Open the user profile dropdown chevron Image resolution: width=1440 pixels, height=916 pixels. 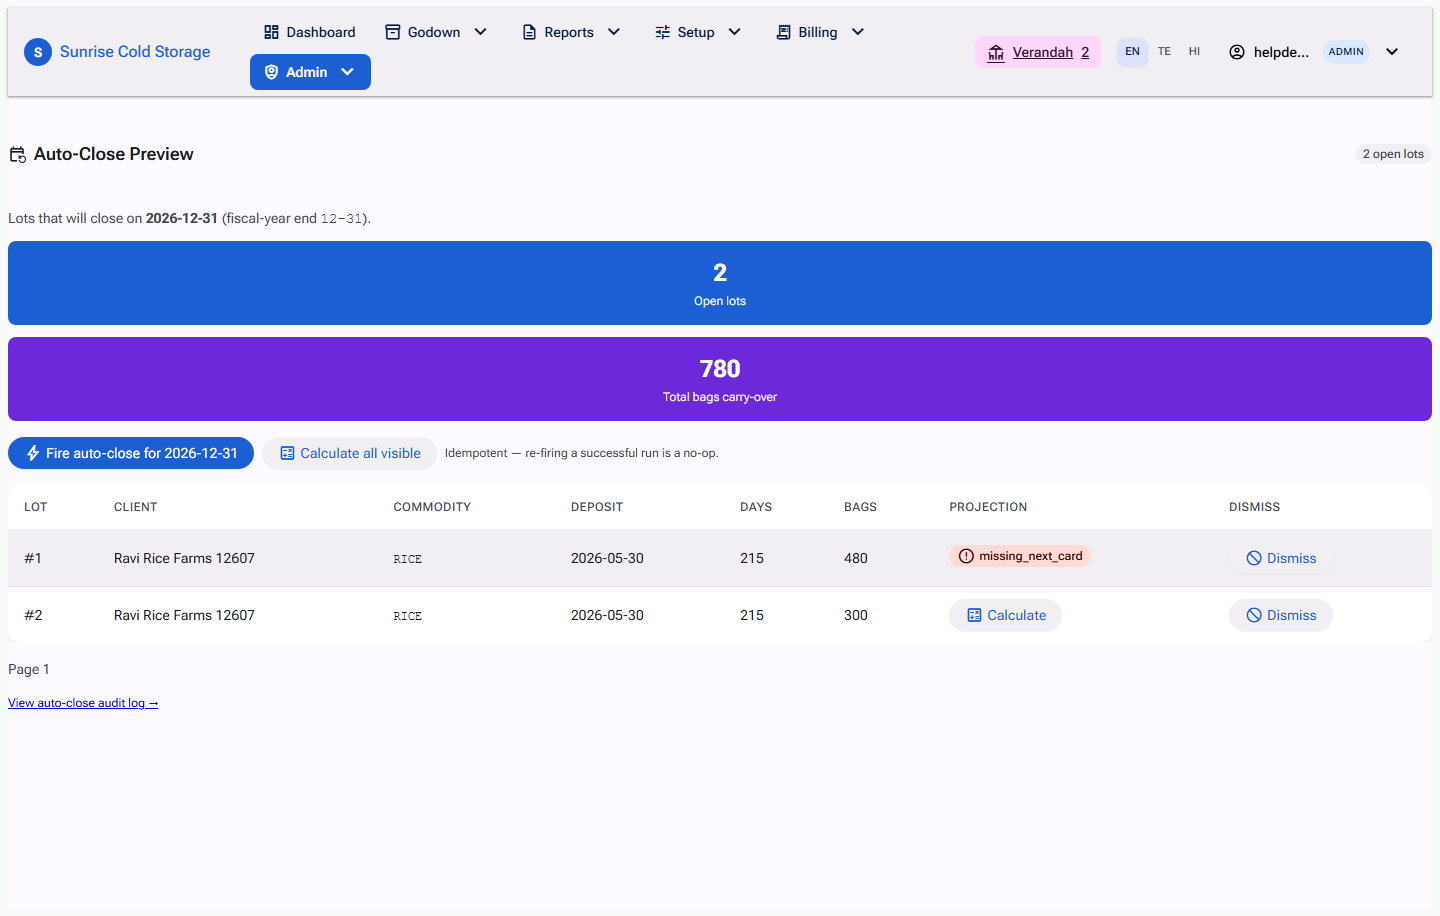pos(1392,52)
